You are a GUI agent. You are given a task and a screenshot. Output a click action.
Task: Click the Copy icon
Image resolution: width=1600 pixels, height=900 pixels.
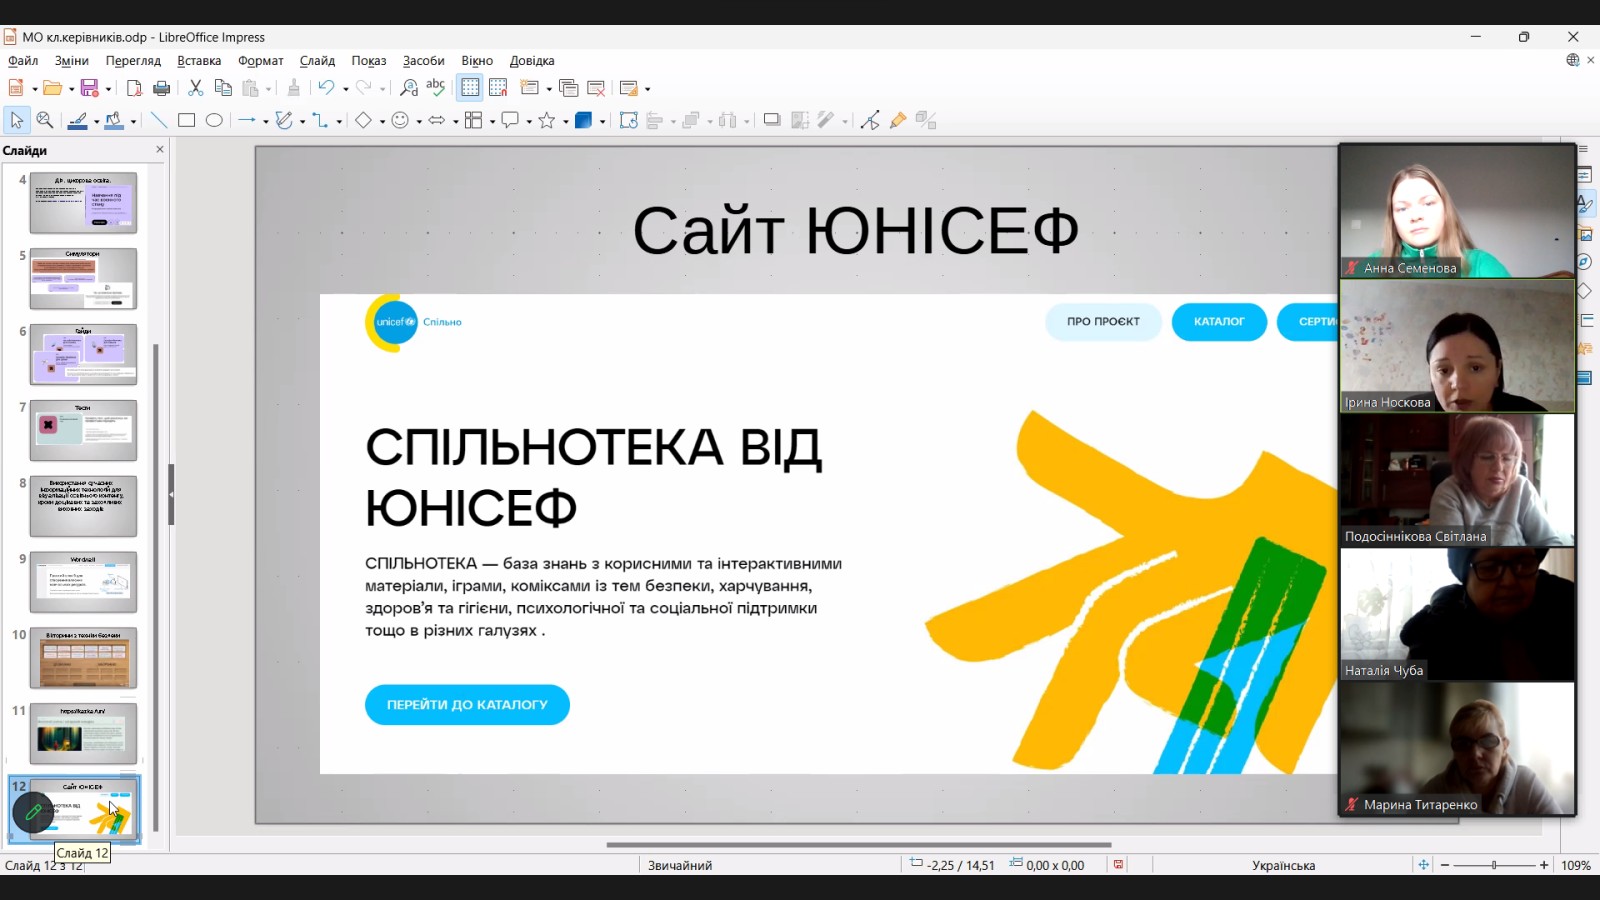pos(223,88)
